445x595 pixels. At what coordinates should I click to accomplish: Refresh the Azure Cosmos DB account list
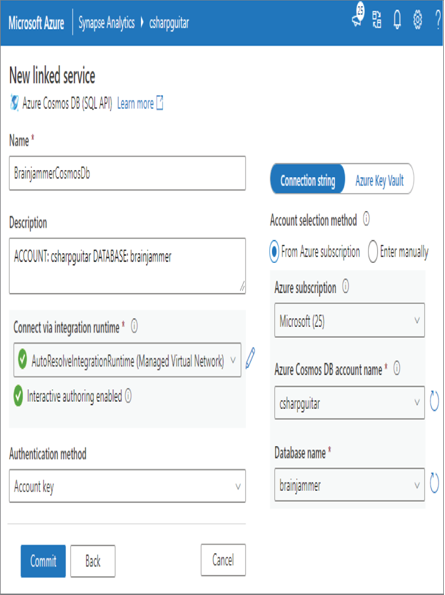(434, 401)
